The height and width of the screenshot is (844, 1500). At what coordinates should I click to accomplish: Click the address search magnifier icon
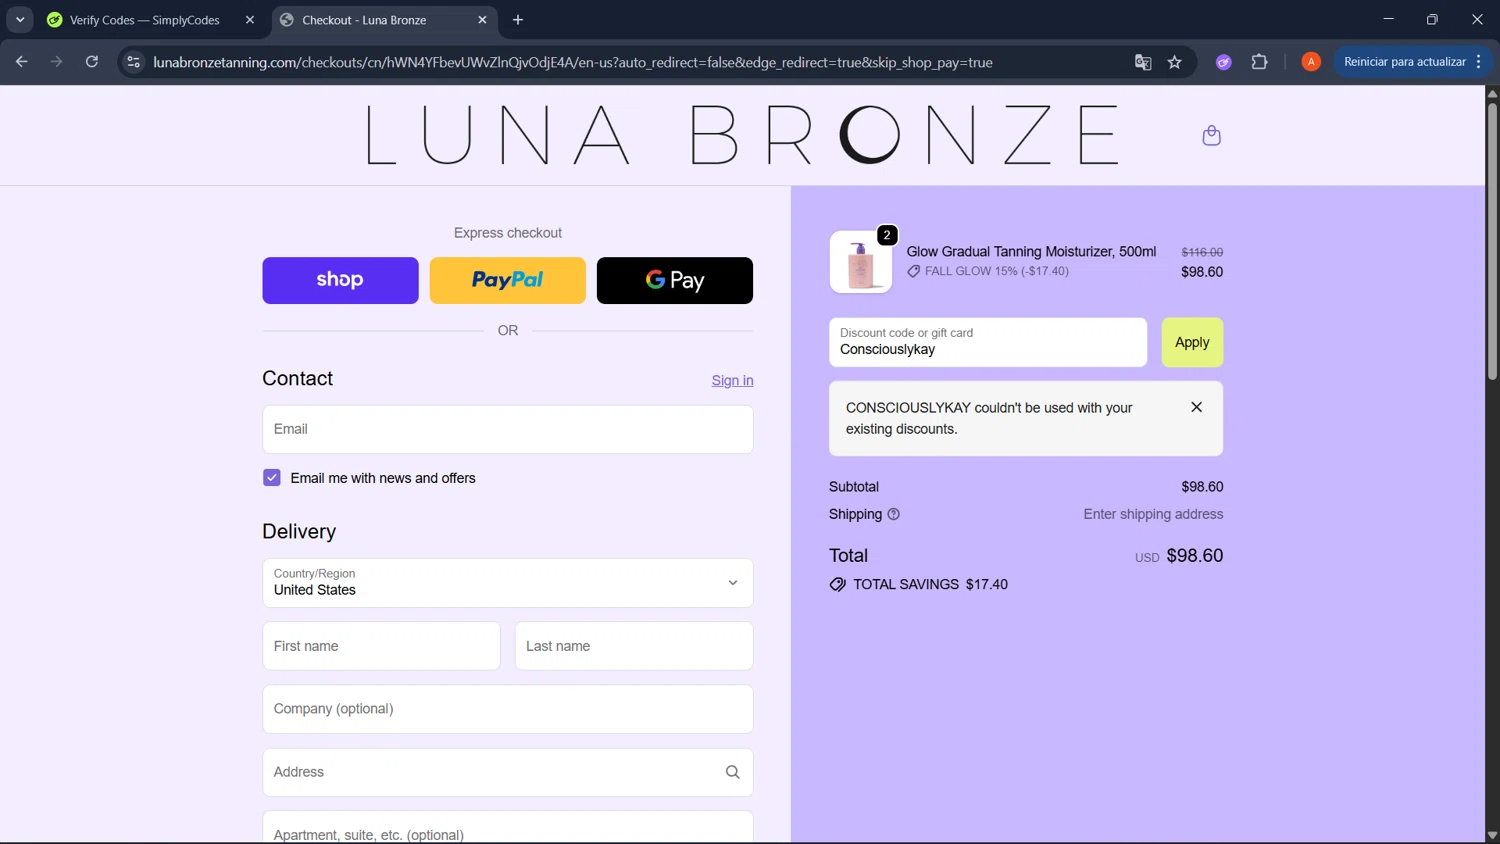732,772
